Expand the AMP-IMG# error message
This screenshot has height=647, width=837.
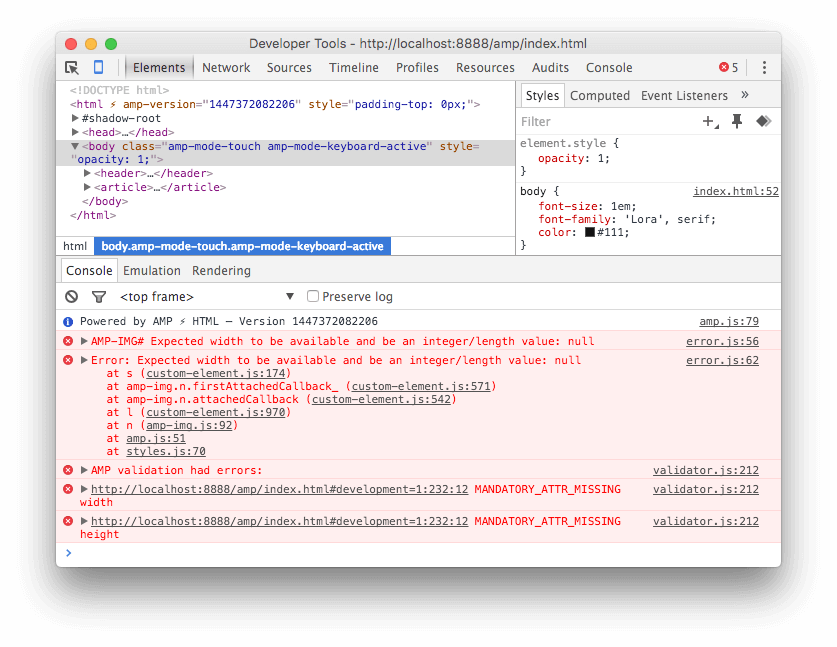(84, 341)
